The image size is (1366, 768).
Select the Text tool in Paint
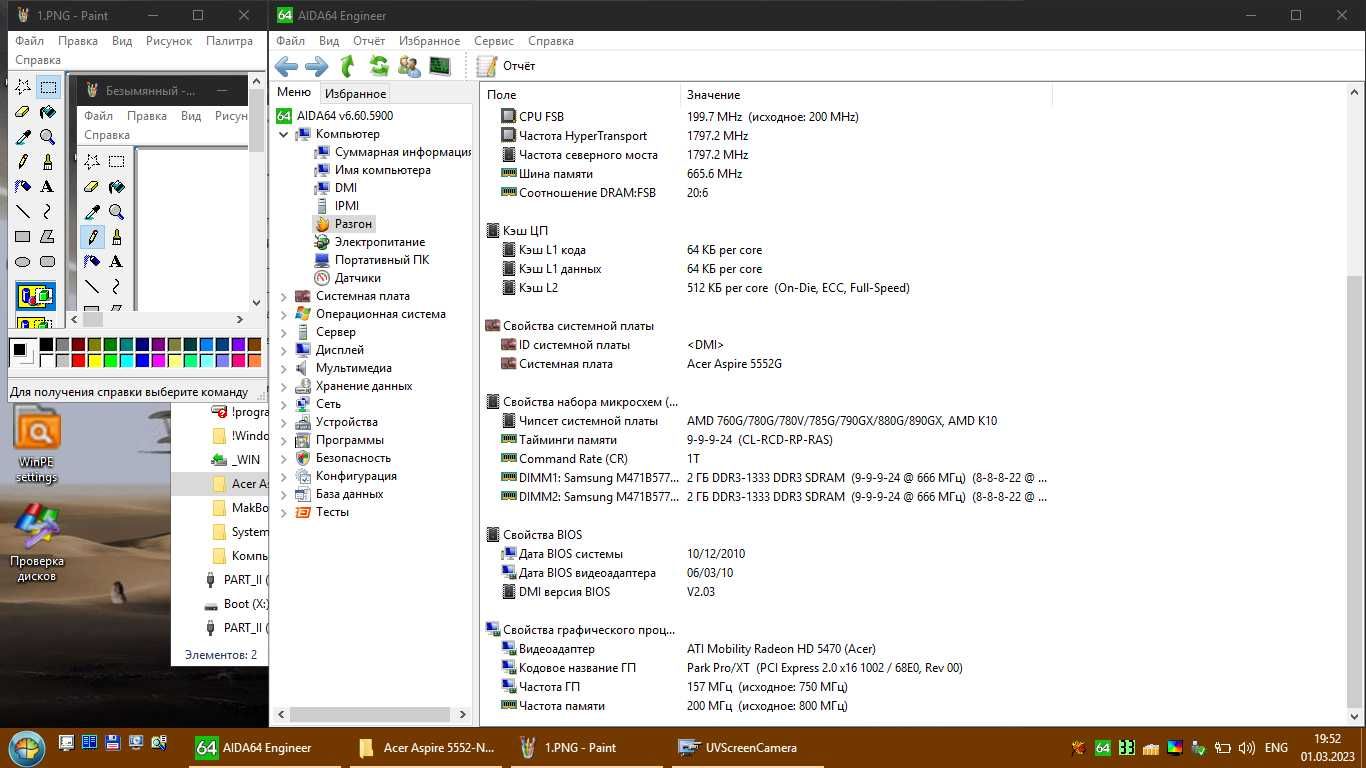pos(47,187)
